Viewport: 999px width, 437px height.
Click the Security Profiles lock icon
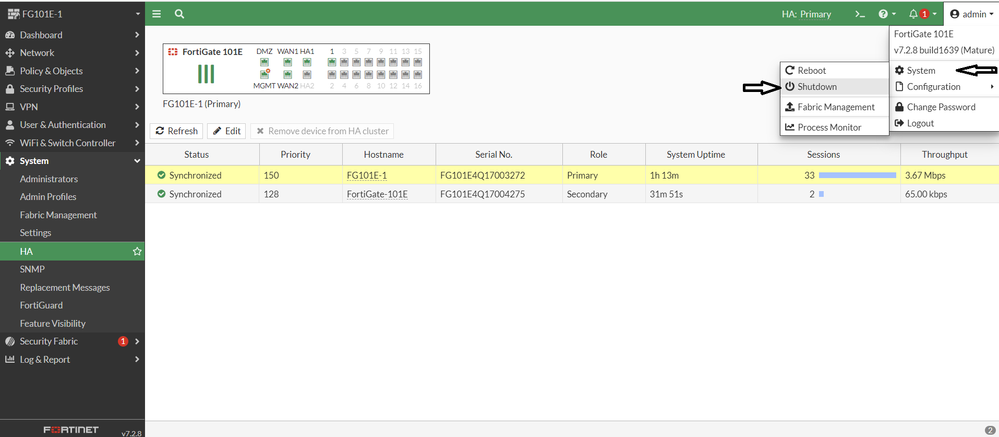coord(10,89)
